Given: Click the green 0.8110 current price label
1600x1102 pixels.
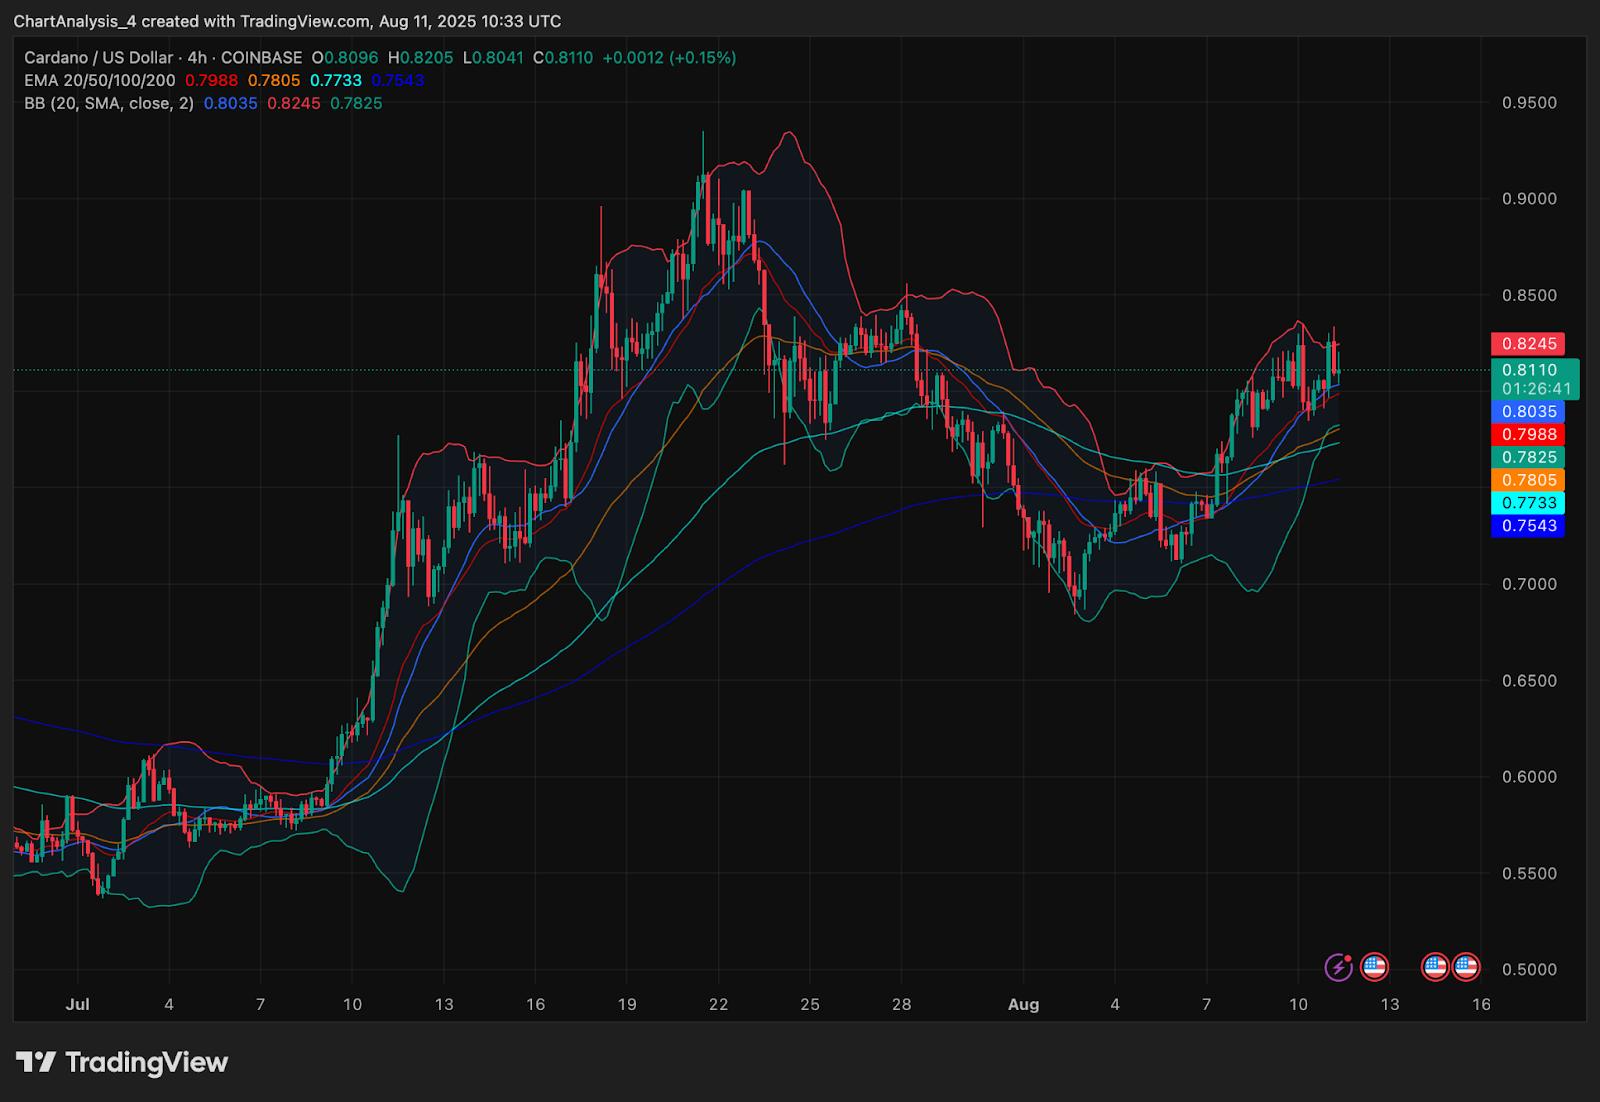Looking at the screenshot, I should tap(1534, 370).
